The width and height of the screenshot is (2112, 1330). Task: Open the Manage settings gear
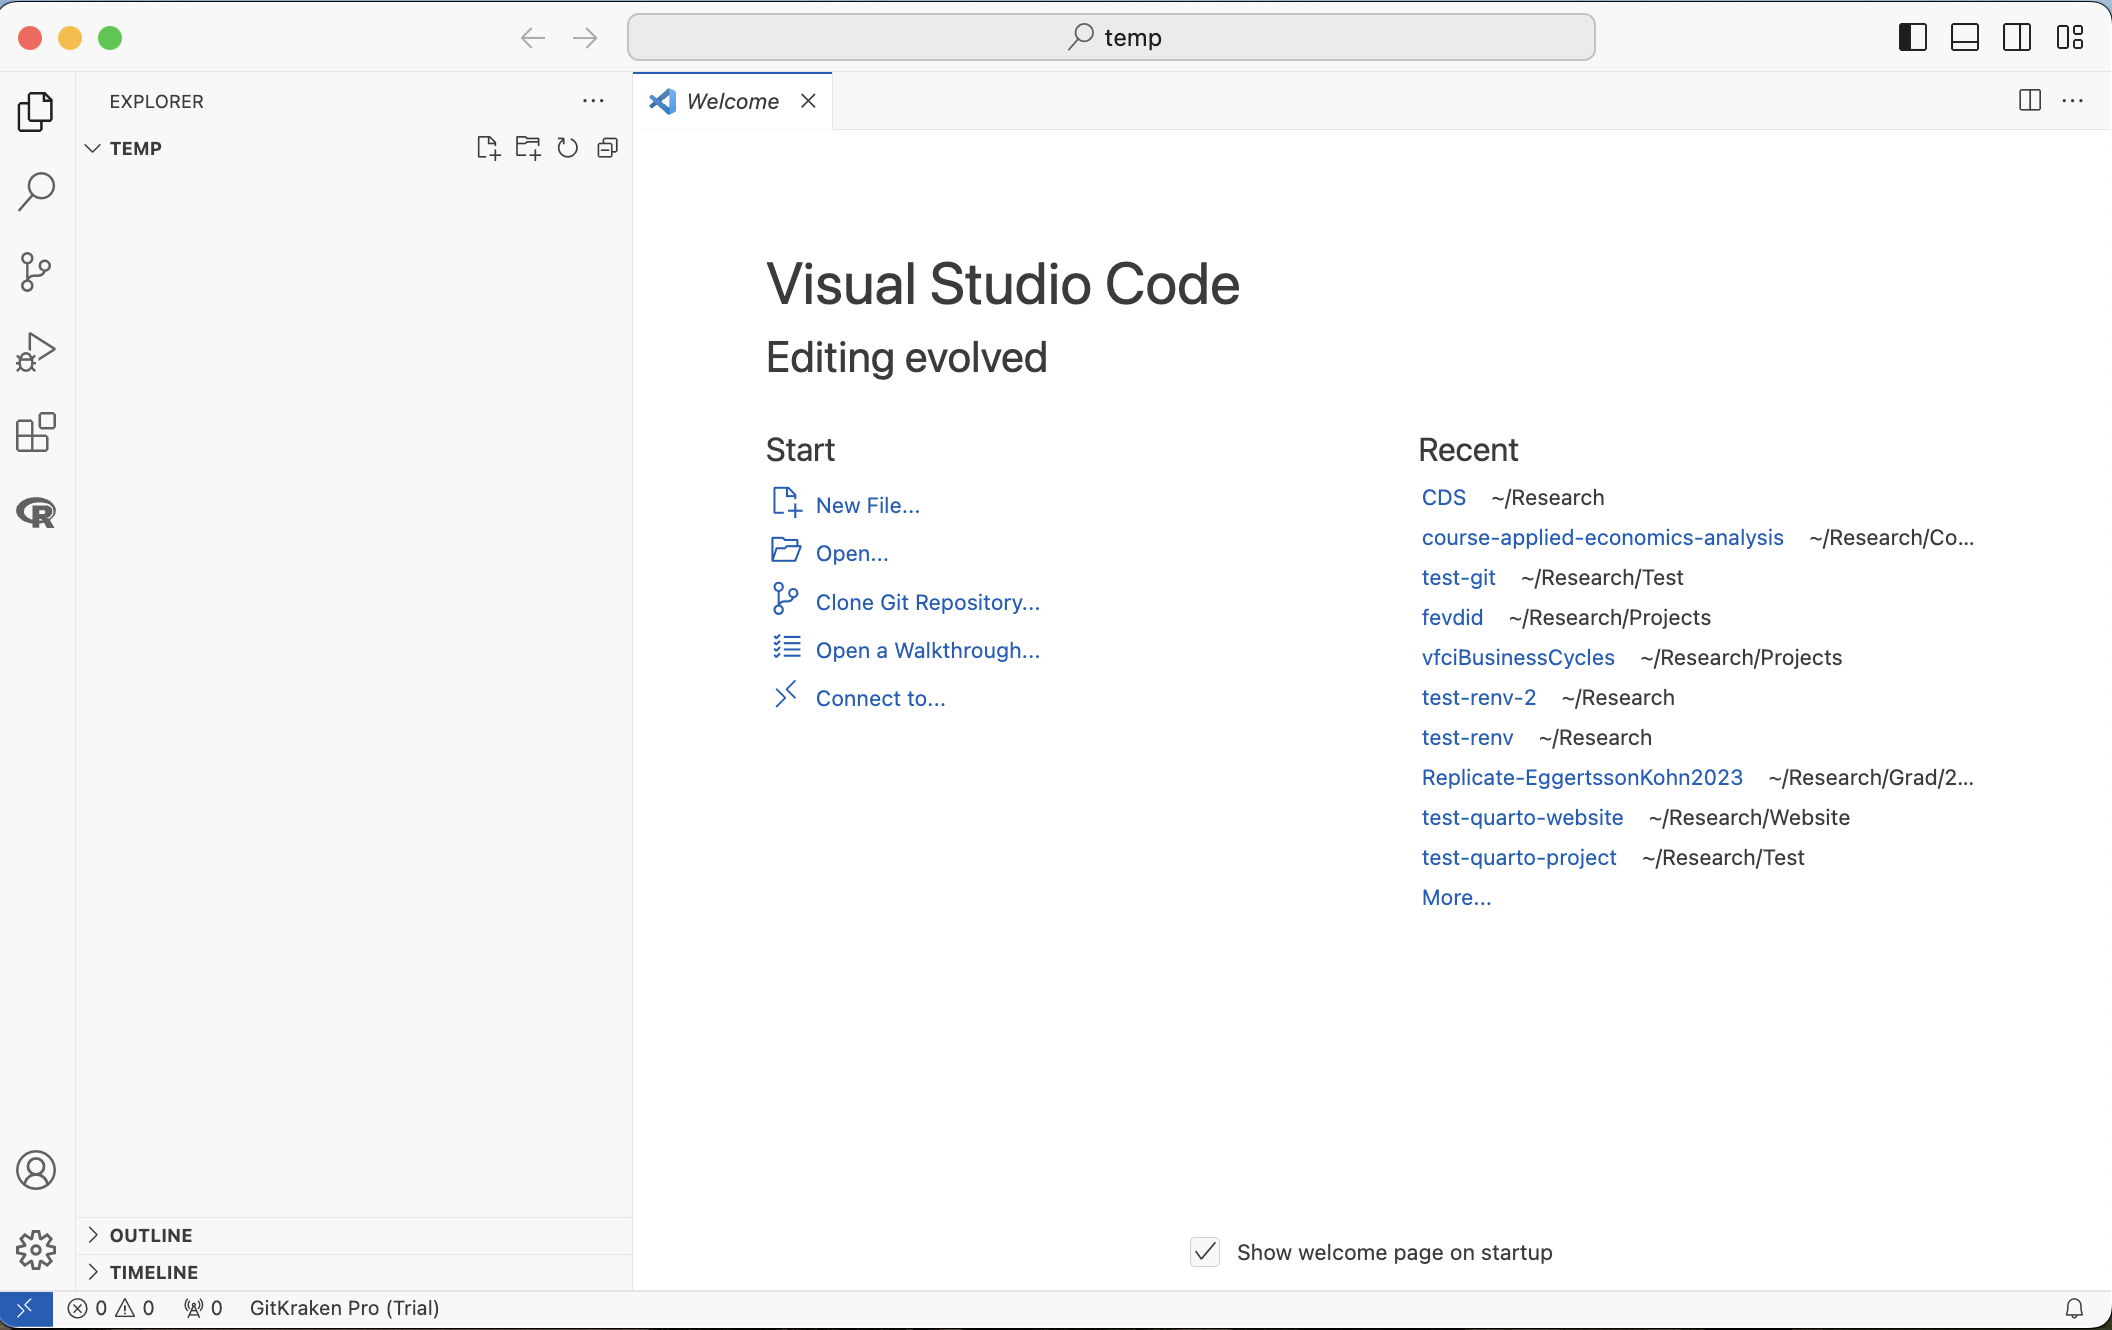[36, 1249]
